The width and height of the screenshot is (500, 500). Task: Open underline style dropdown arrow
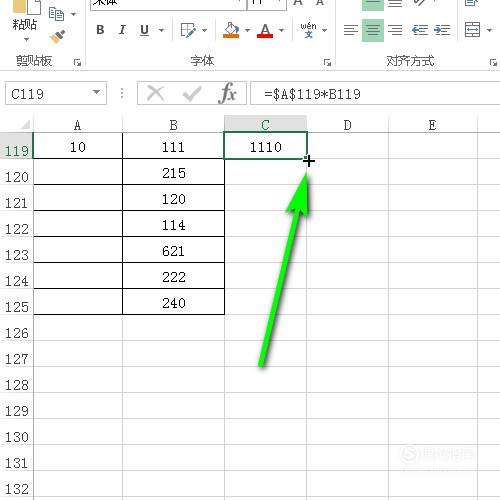point(161,30)
